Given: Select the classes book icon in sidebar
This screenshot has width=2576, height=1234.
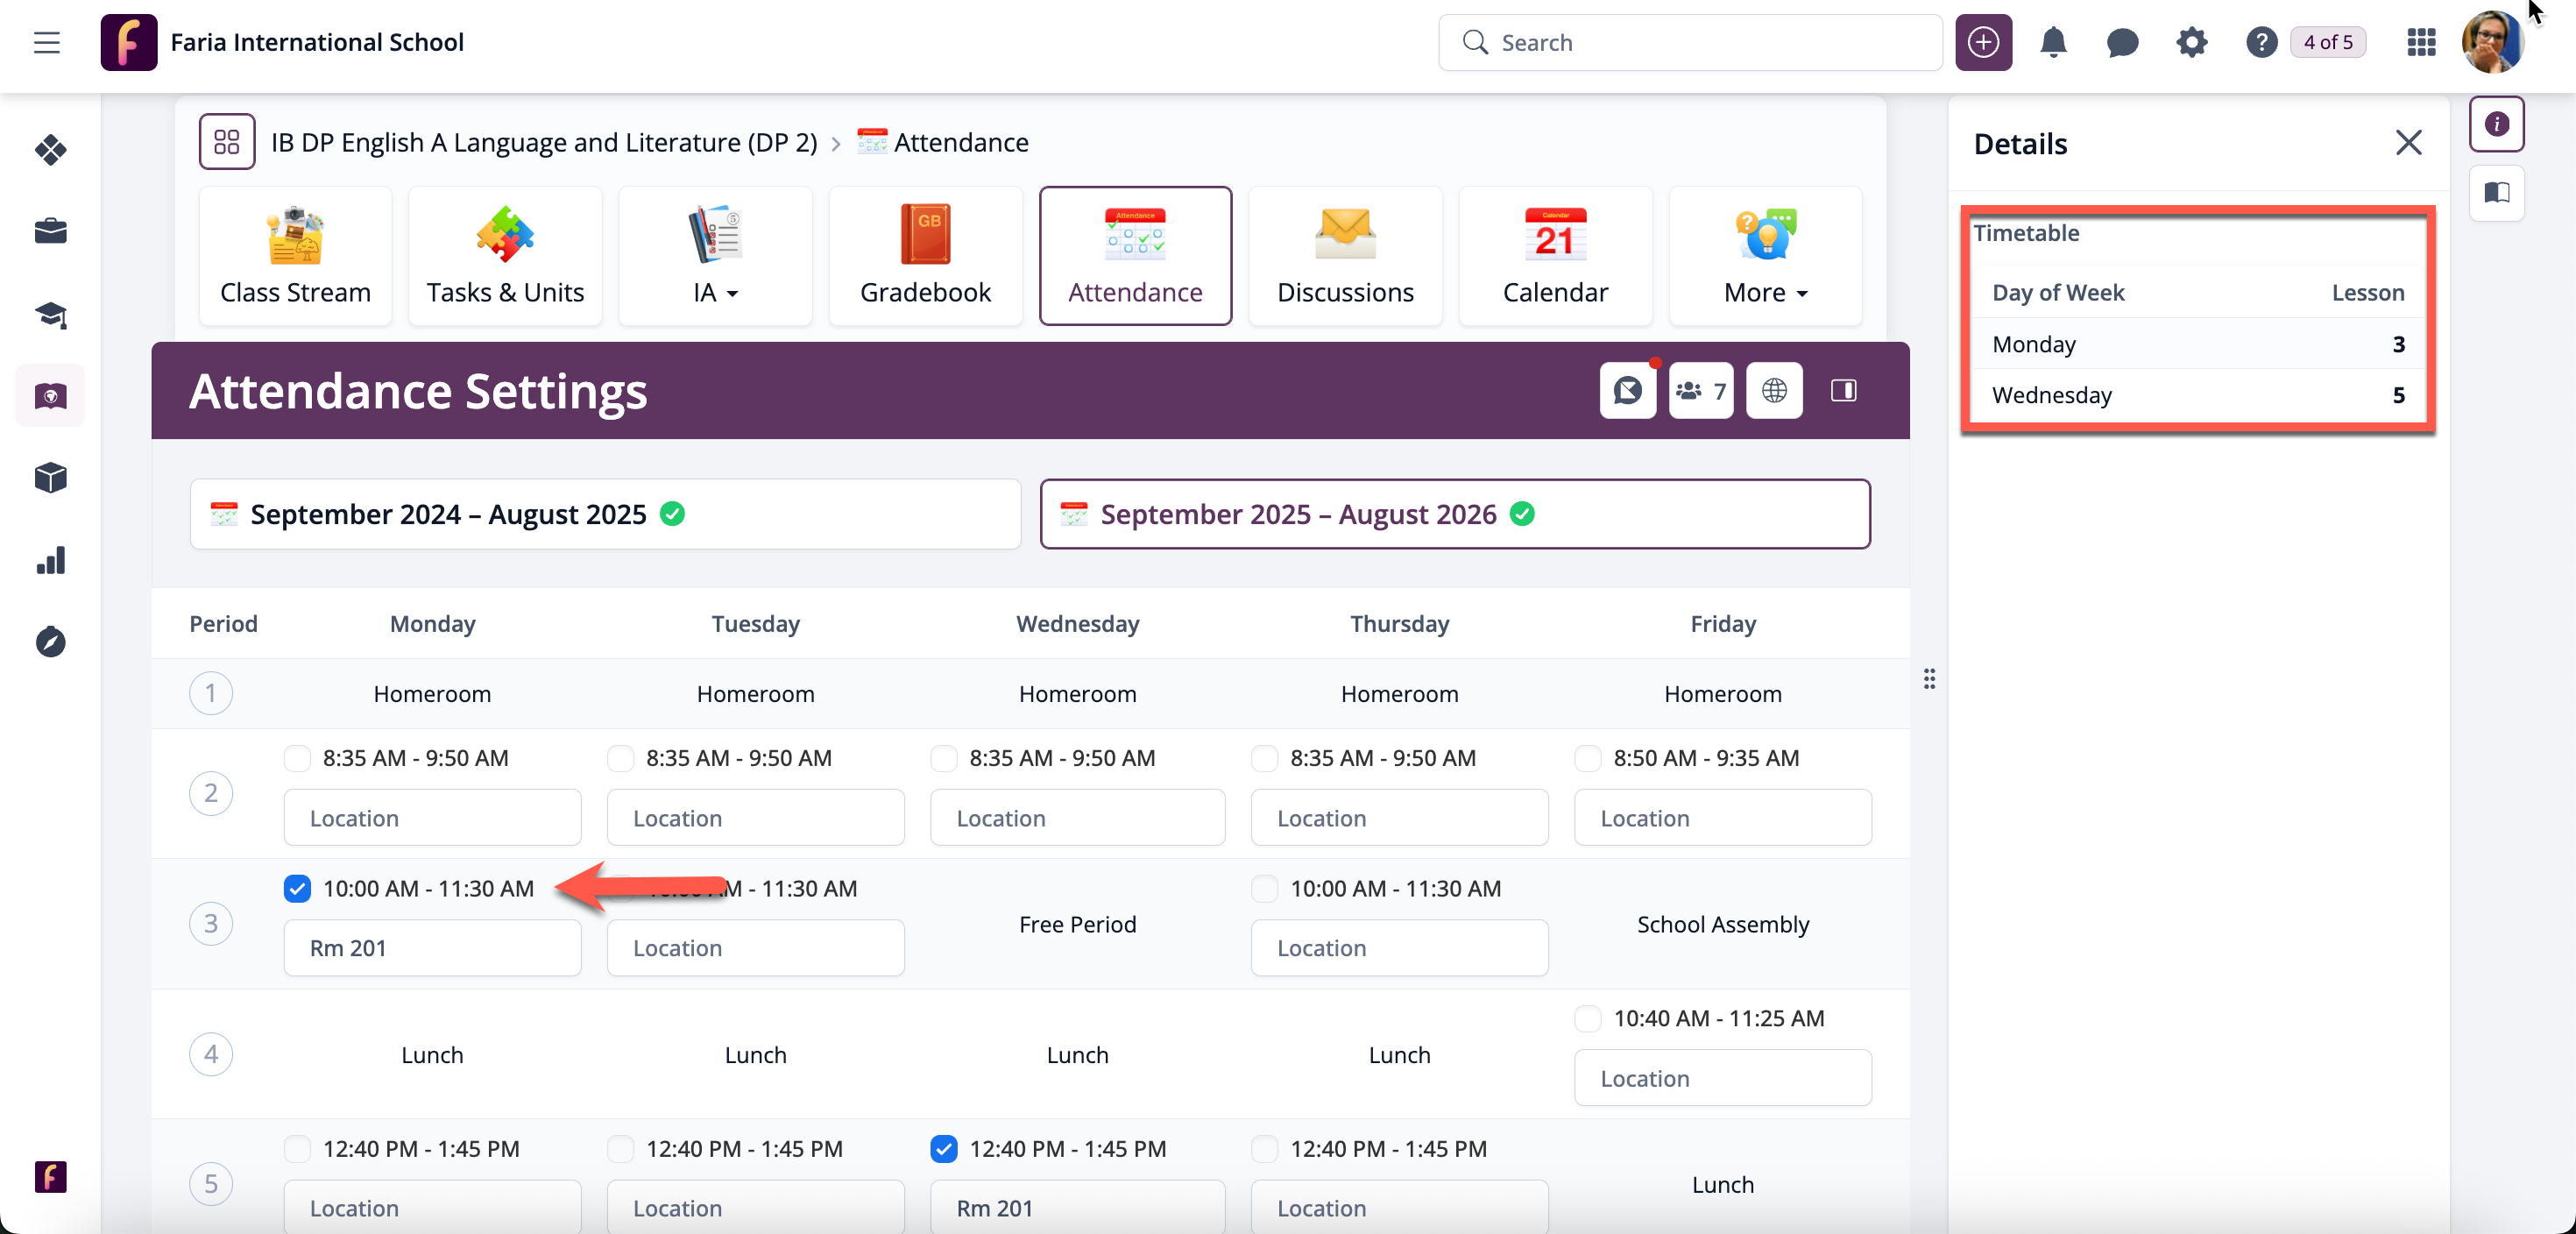Looking at the screenshot, I should pyautogui.click(x=51, y=396).
